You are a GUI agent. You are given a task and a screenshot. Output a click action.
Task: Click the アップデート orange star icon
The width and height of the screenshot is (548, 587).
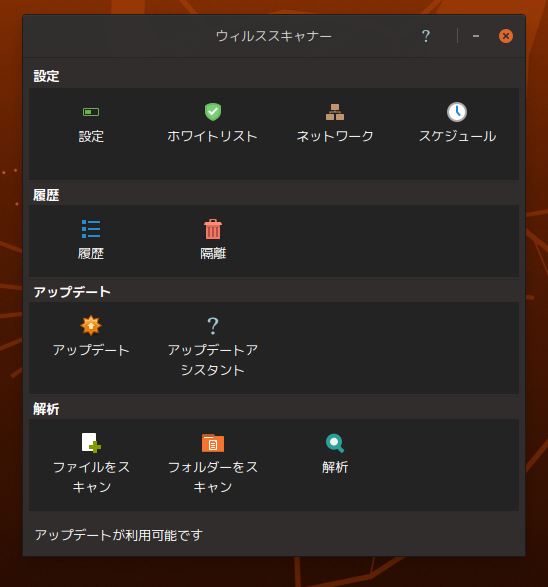click(x=91, y=326)
